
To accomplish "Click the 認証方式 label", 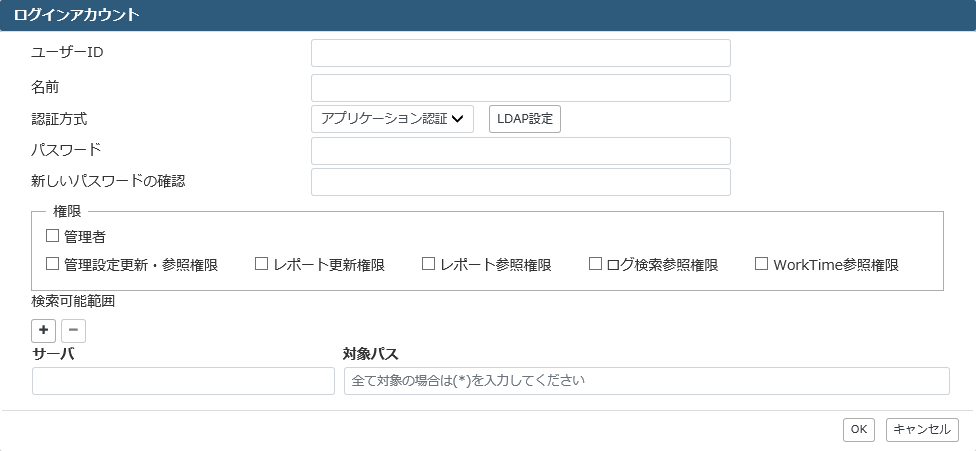I will tap(59, 119).
